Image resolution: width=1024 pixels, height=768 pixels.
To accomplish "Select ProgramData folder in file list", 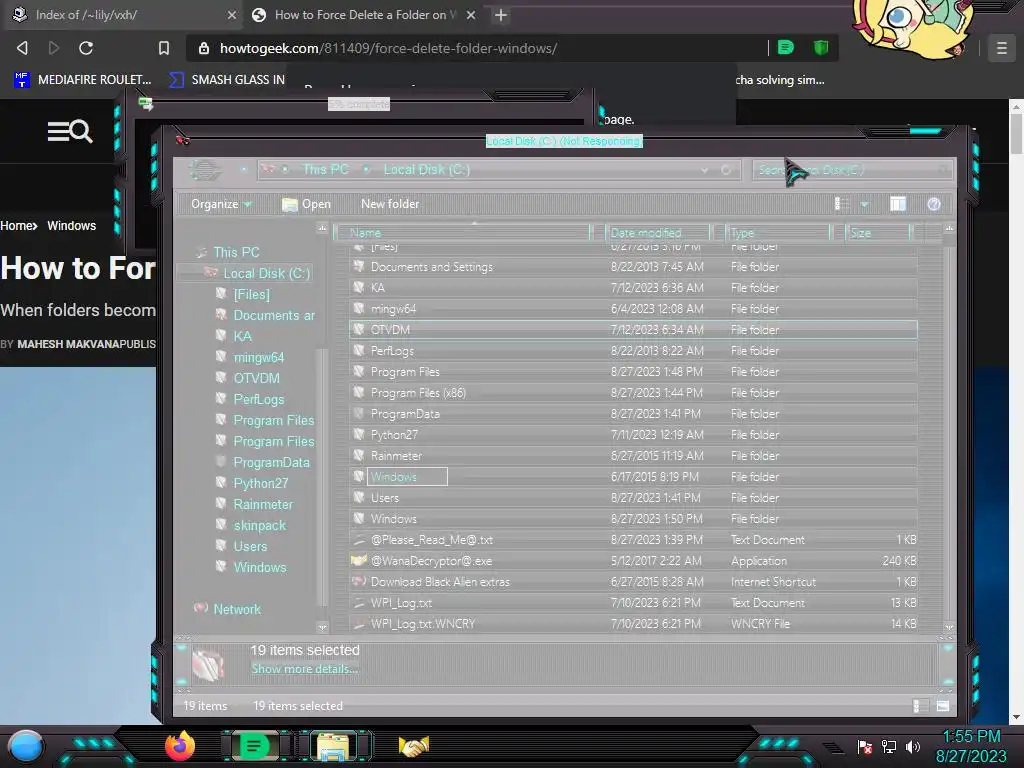I will coord(633,413).
